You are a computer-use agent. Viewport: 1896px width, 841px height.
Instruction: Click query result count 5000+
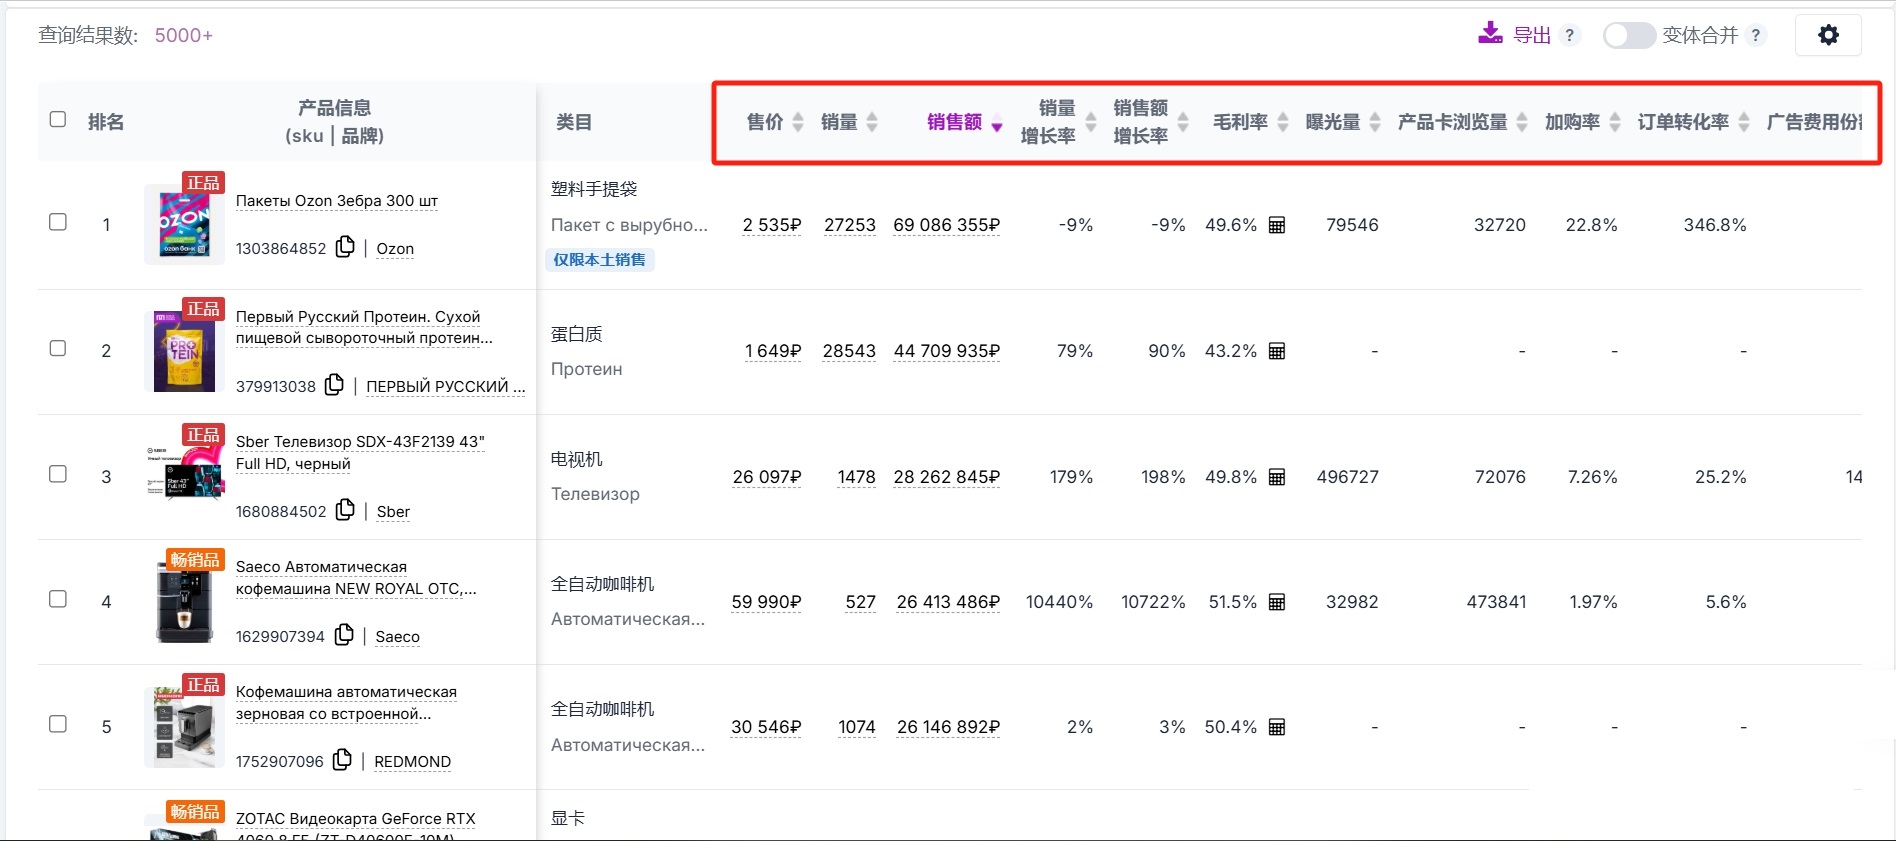pos(184,35)
